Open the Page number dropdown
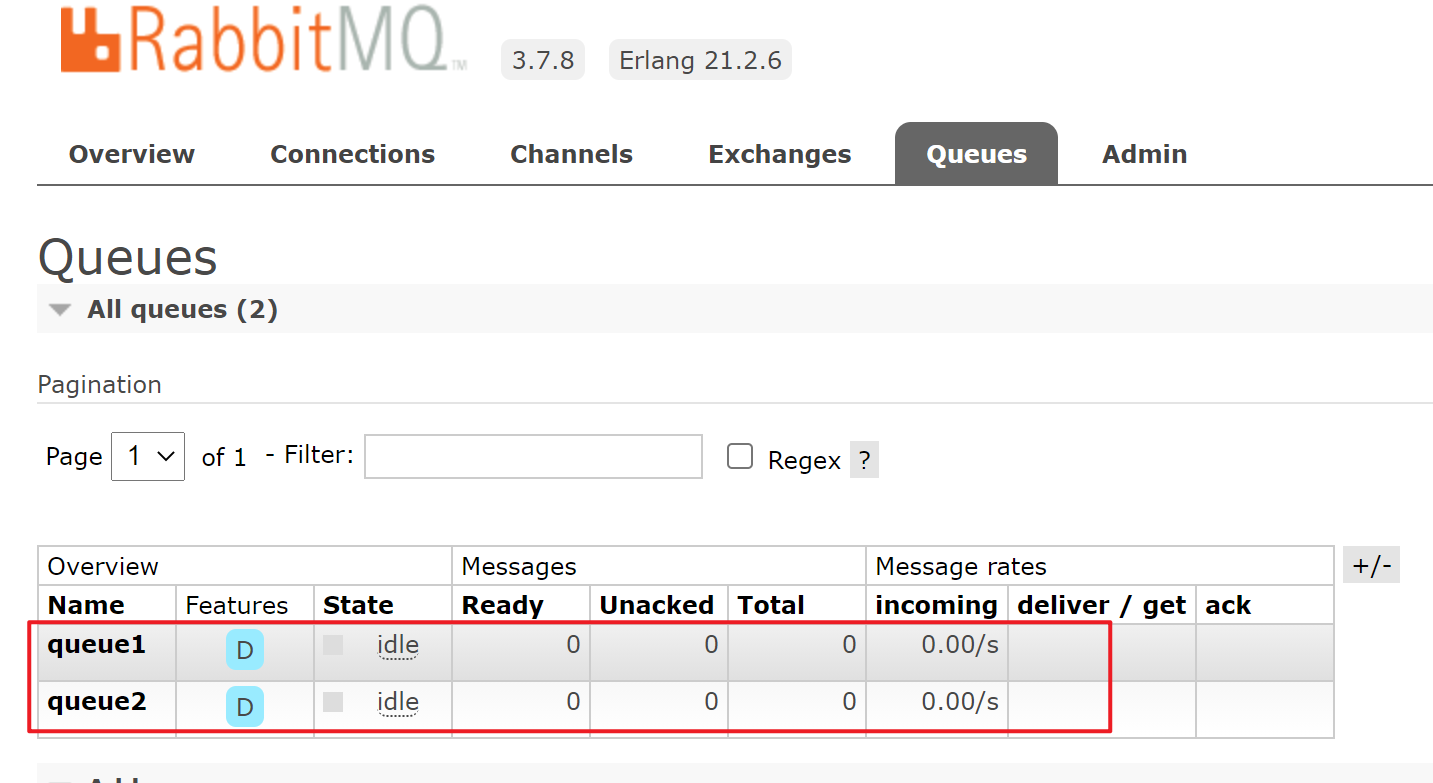The width and height of the screenshot is (1433, 783). click(x=148, y=457)
